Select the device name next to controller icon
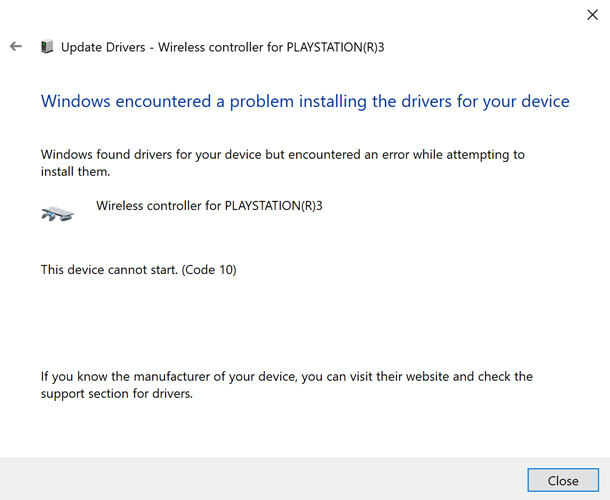The width and height of the screenshot is (610, 500). [209, 205]
